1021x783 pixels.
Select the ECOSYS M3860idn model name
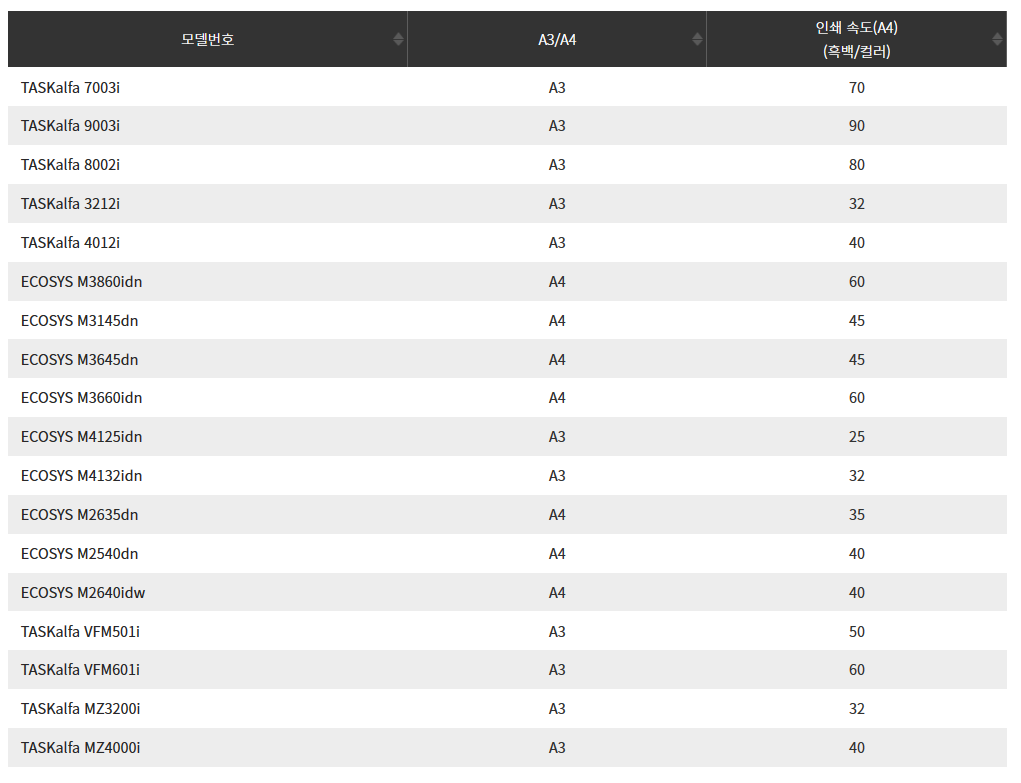pos(81,282)
